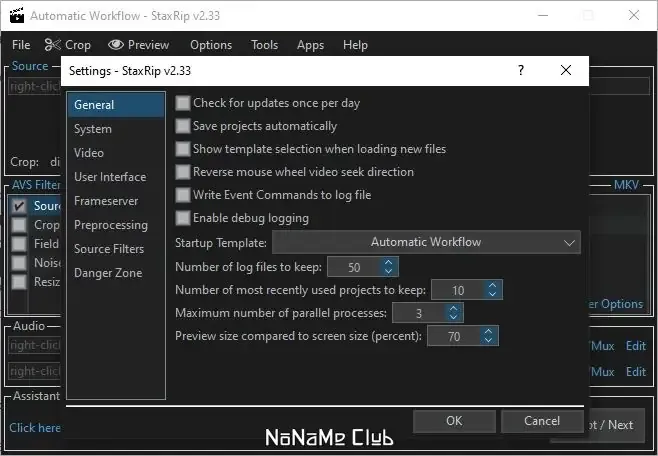Click the second audio track input field
The height and width of the screenshot is (456, 658).
[35, 371]
